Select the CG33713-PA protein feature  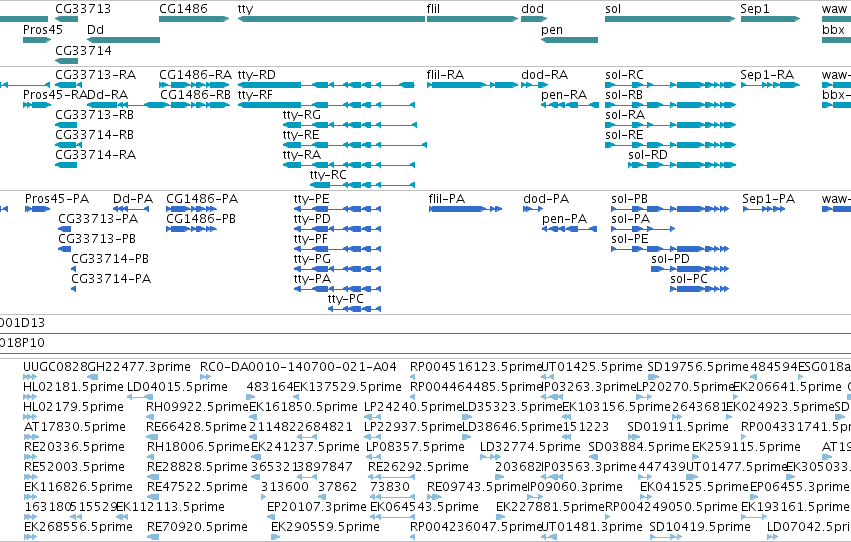pos(65,229)
